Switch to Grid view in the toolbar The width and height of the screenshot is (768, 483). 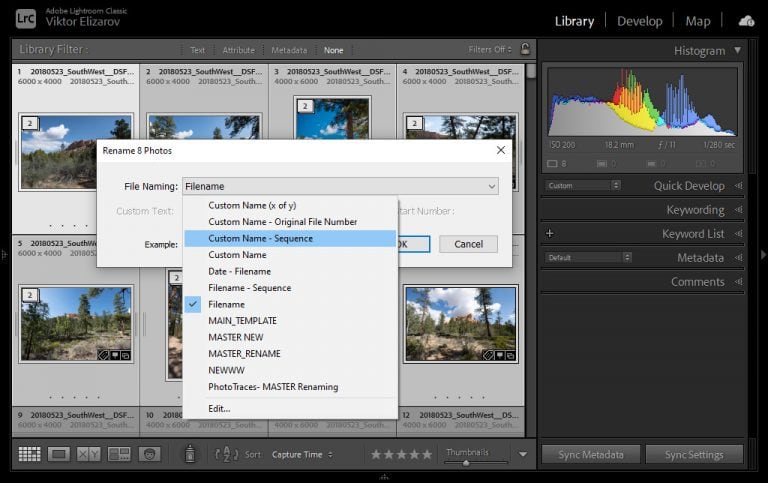tap(29, 455)
